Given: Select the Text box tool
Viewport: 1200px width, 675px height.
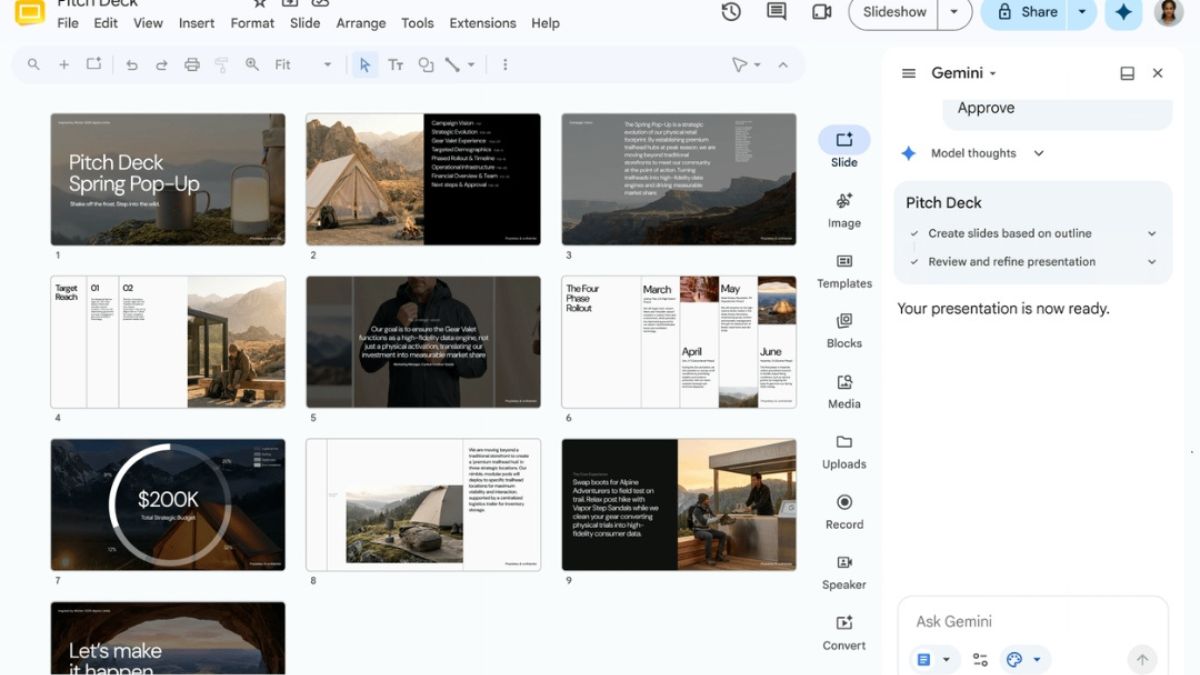Looking at the screenshot, I should pyautogui.click(x=396, y=65).
